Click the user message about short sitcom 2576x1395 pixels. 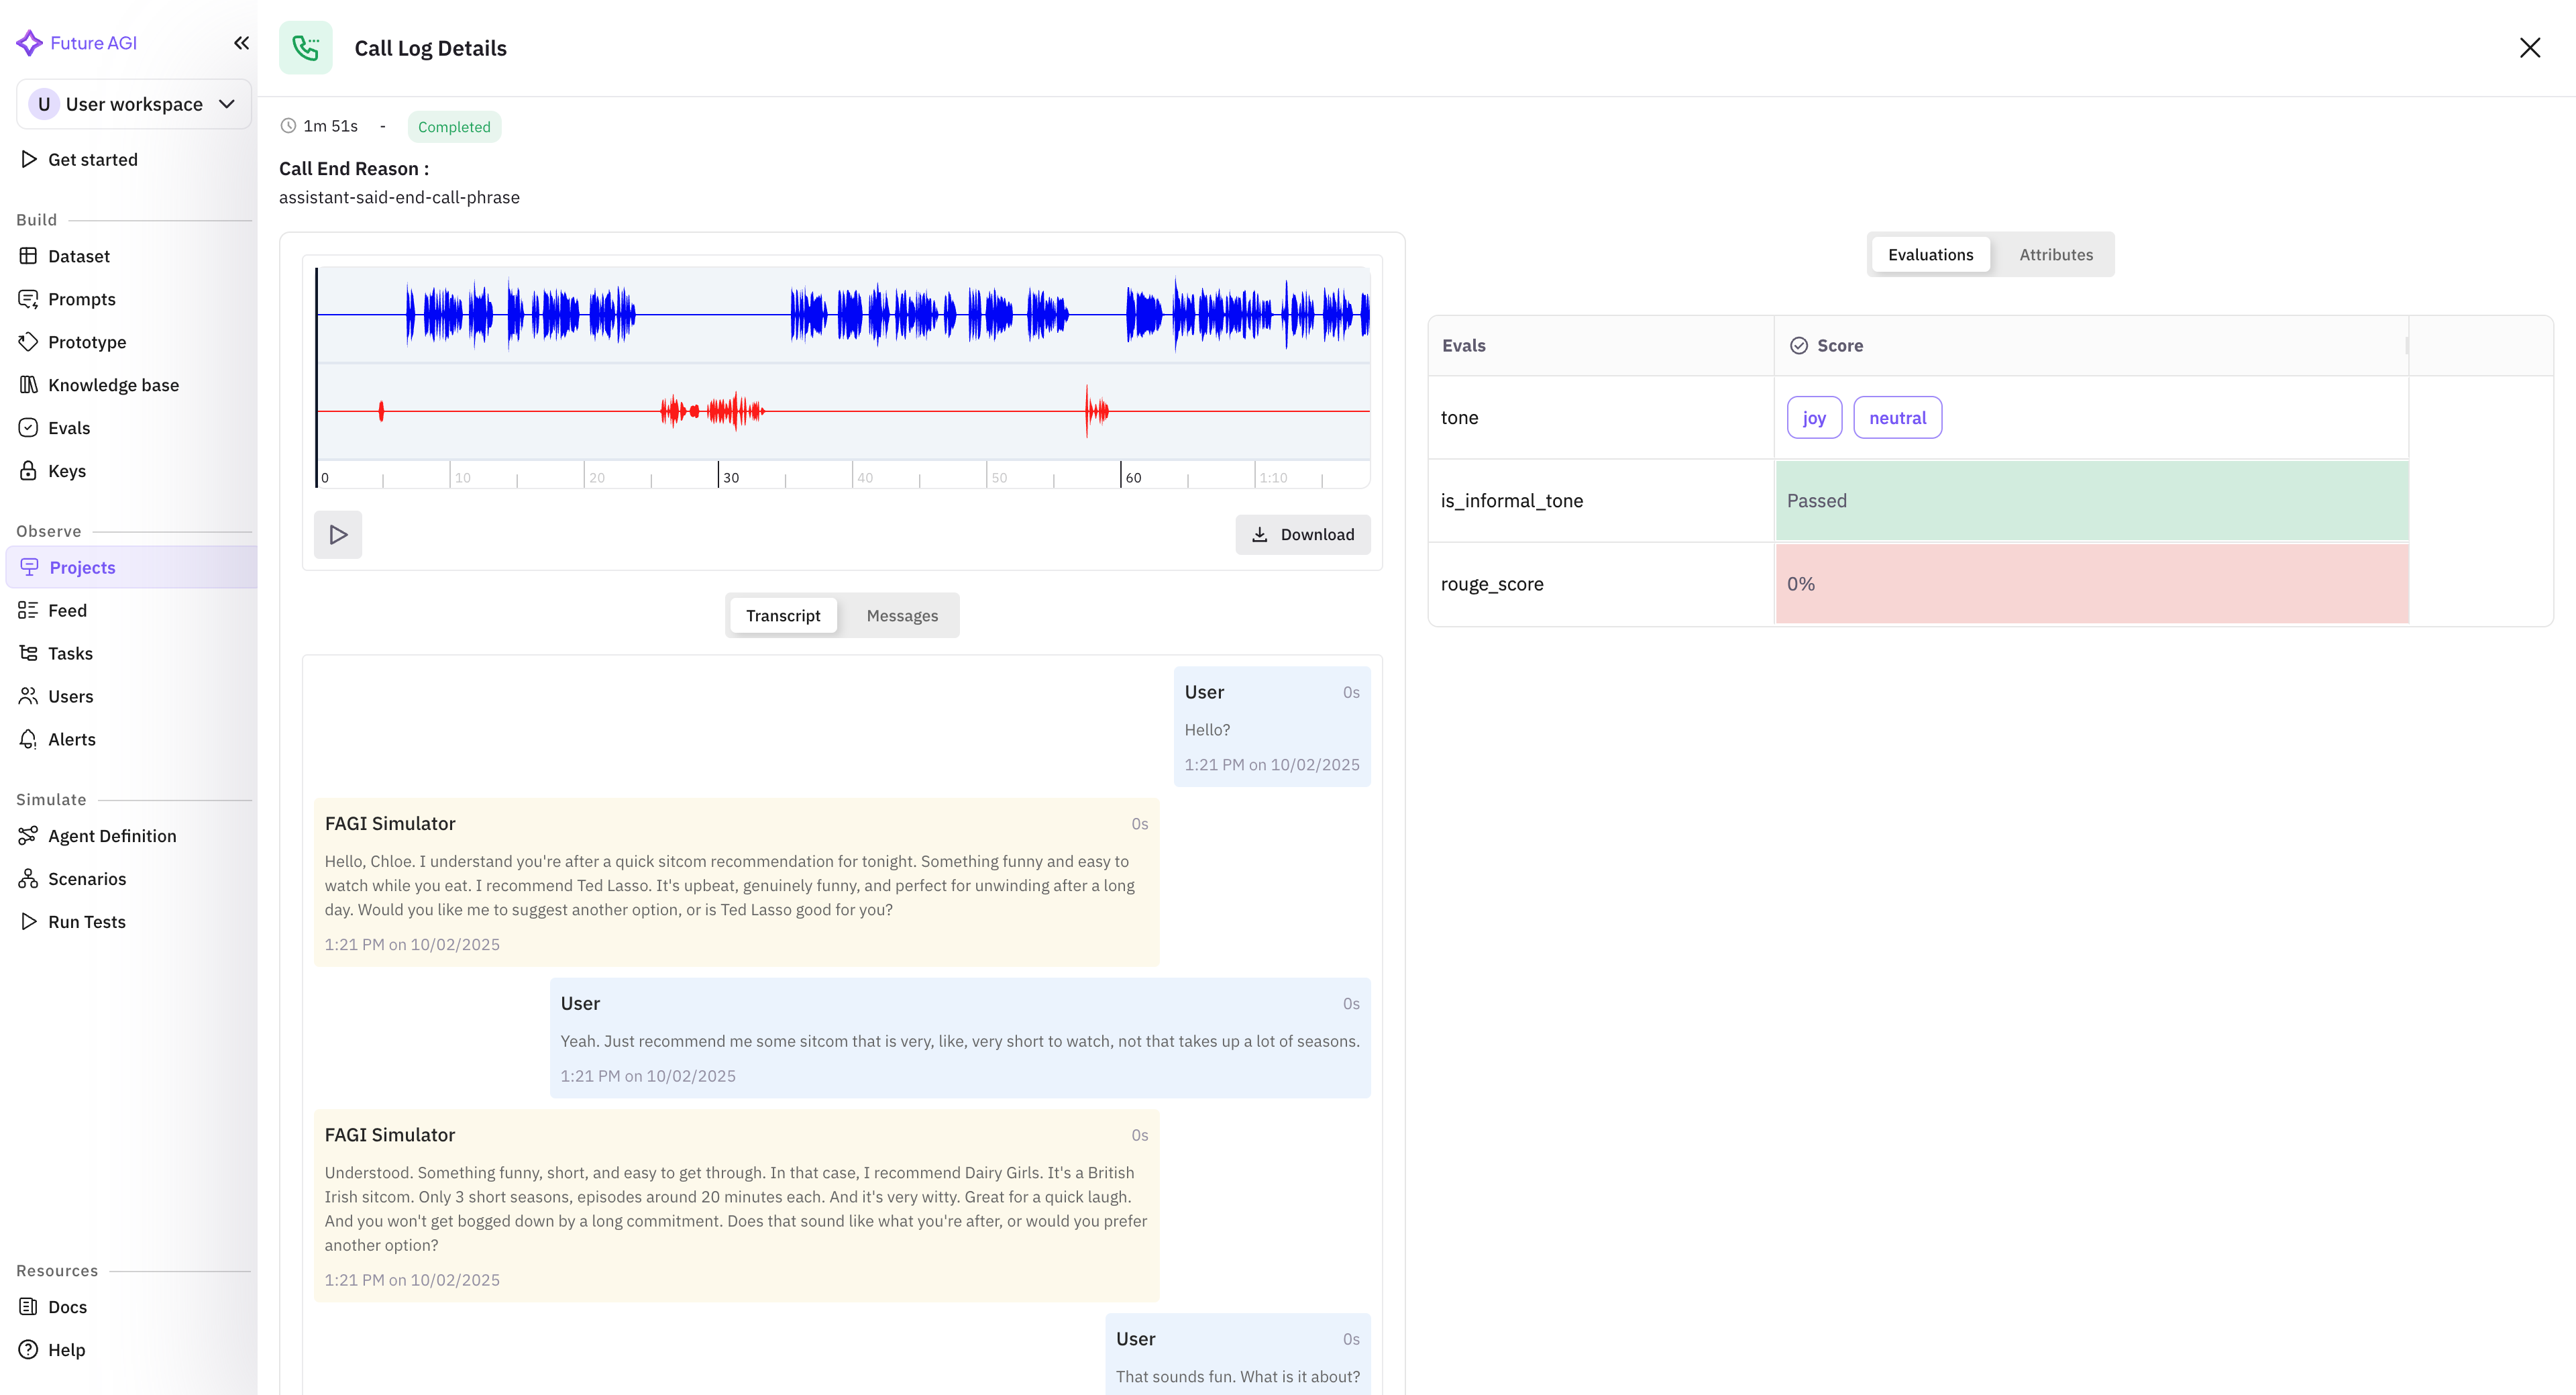(960, 1038)
